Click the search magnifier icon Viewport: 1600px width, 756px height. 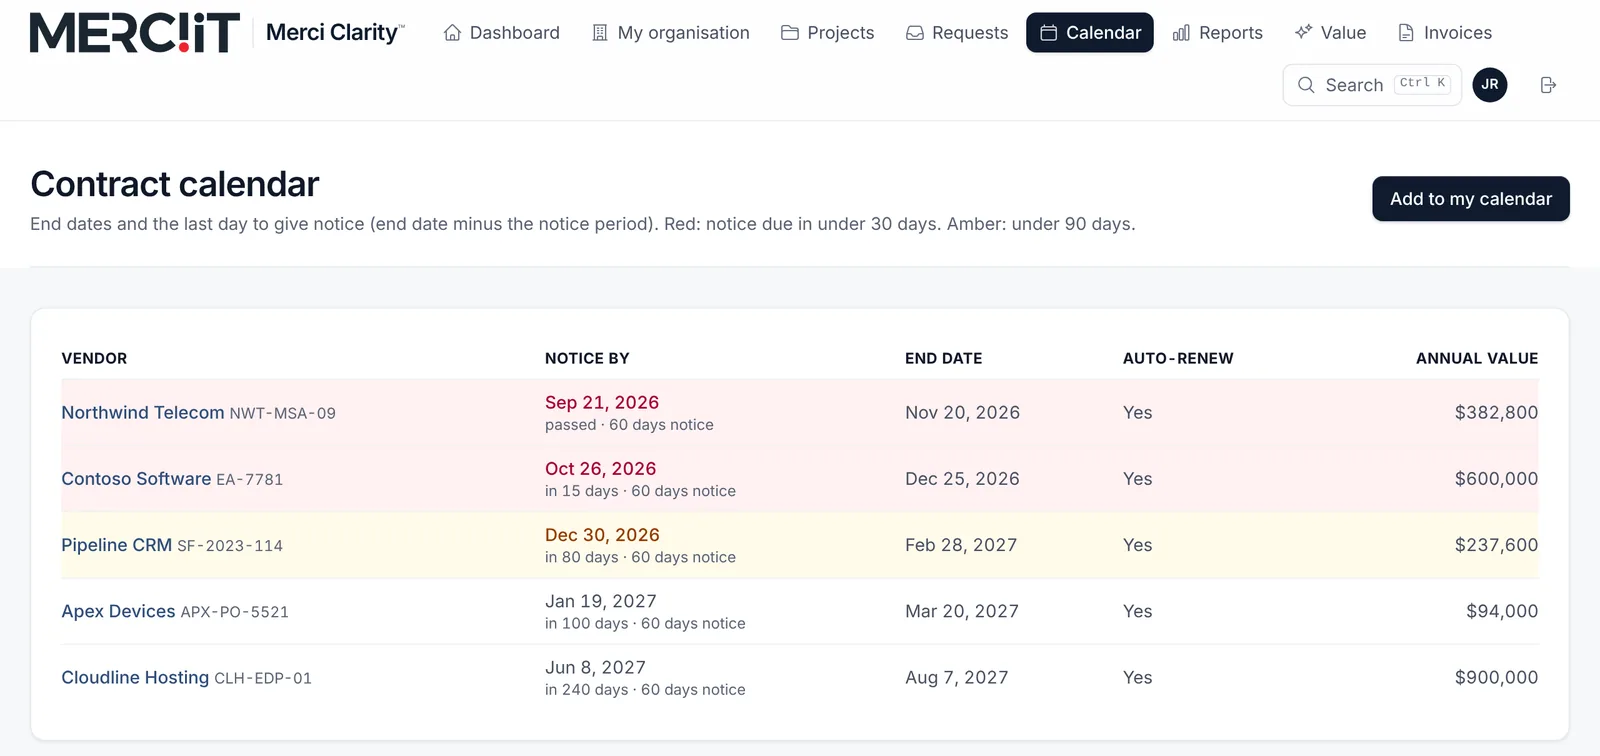pos(1306,85)
